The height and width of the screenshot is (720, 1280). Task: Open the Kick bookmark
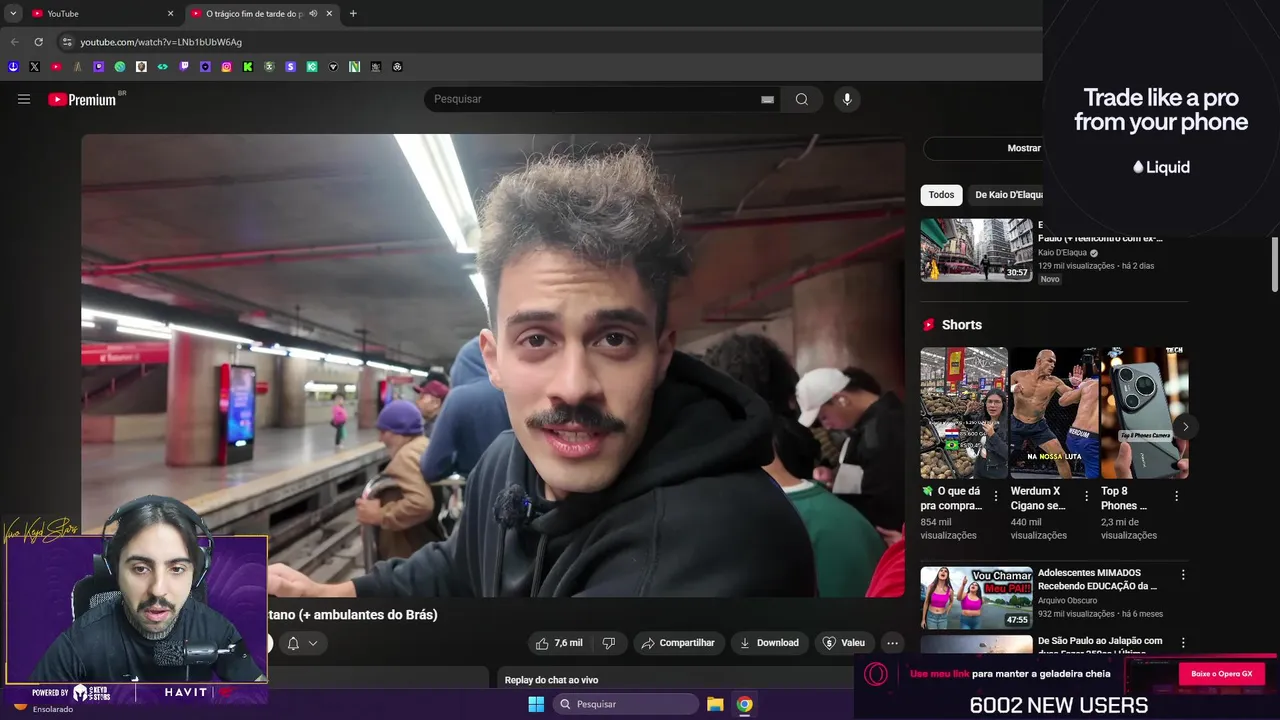pos(248,67)
